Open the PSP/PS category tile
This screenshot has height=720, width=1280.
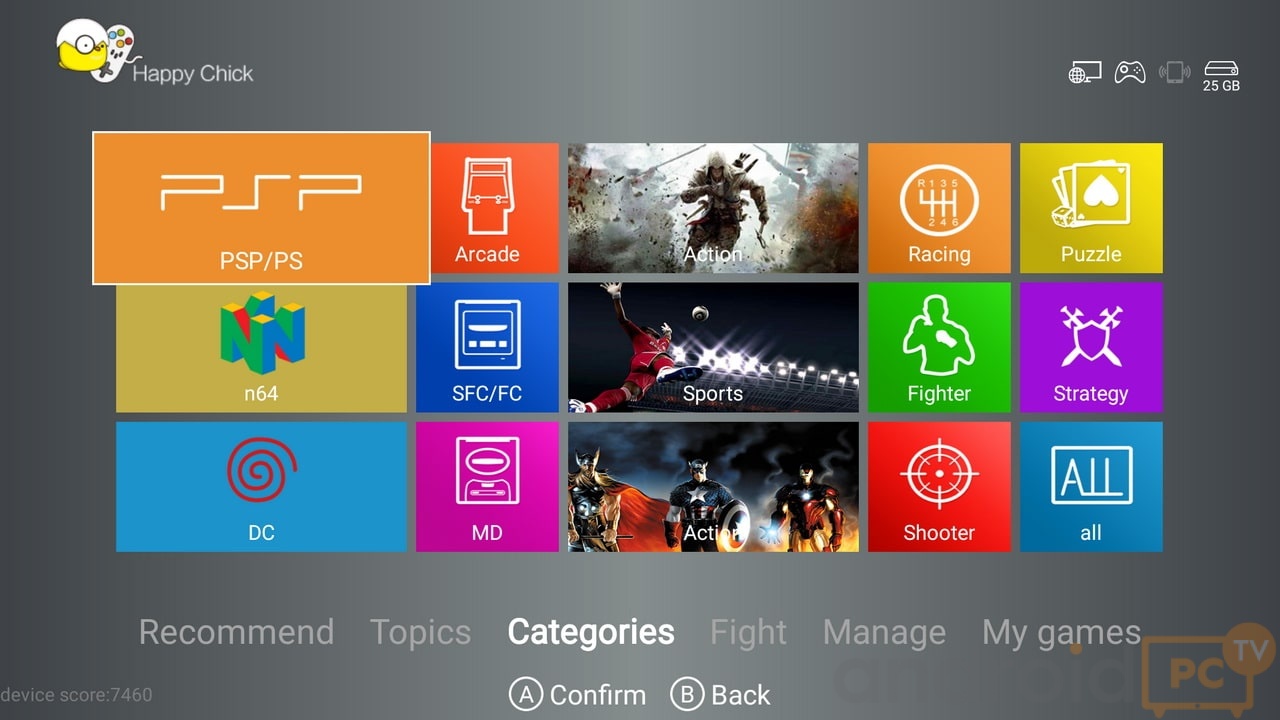point(261,208)
